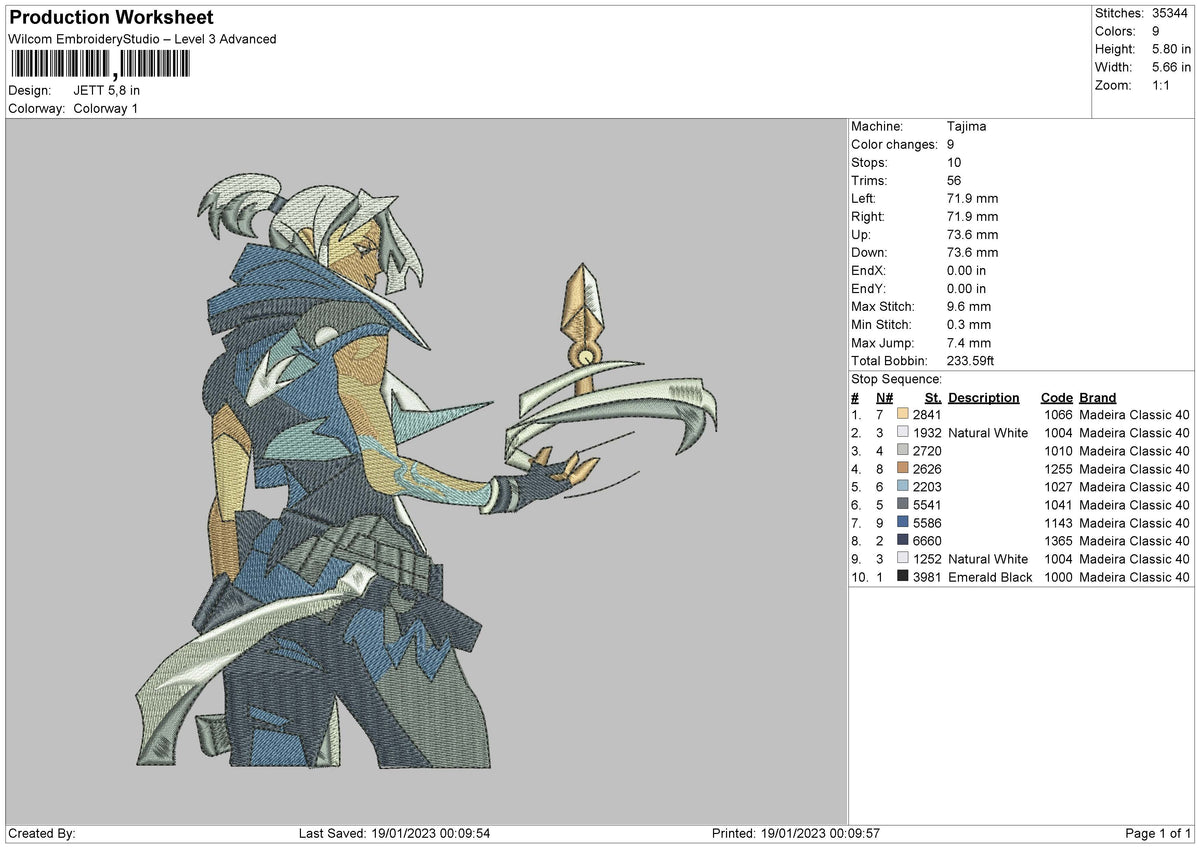Select the stitch count 5541 in row 6
The image size is (1200, 848).
[x=927, y=505]
